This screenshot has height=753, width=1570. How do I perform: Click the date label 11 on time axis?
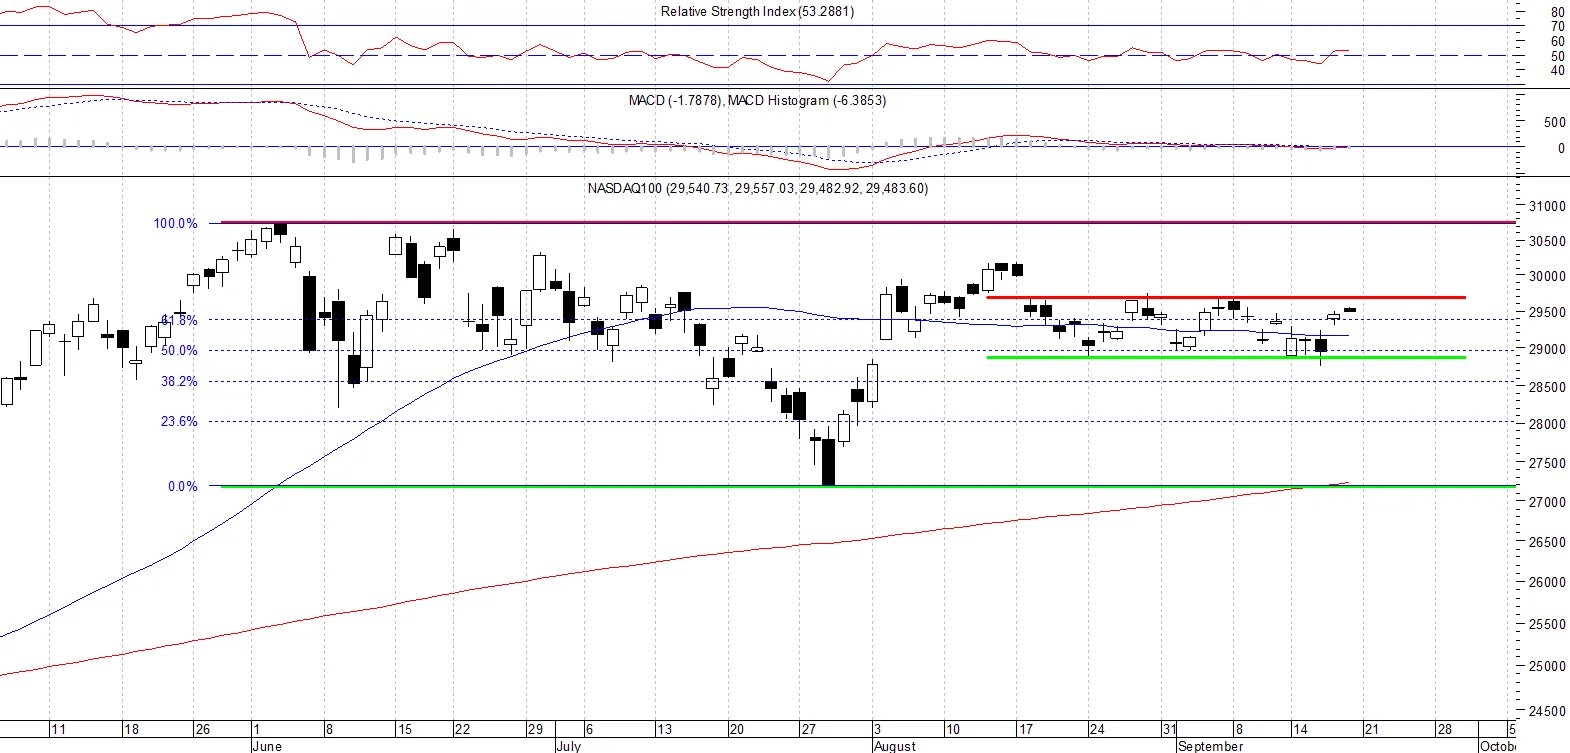tap(58, 729)
